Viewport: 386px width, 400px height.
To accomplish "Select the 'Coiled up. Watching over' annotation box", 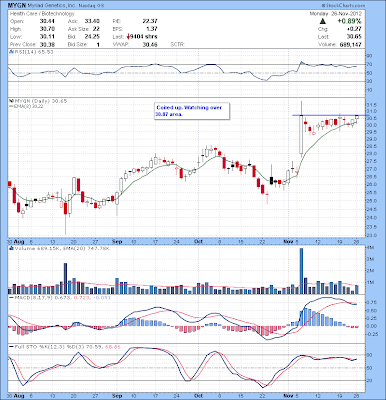I will click(192, 111).
